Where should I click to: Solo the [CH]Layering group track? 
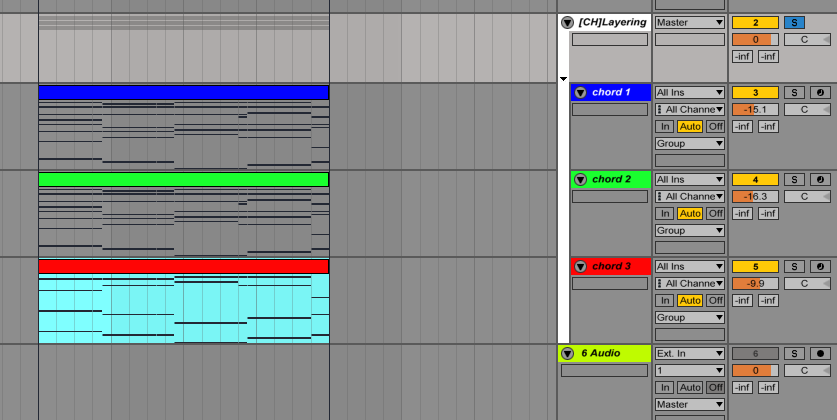[794, 22]
